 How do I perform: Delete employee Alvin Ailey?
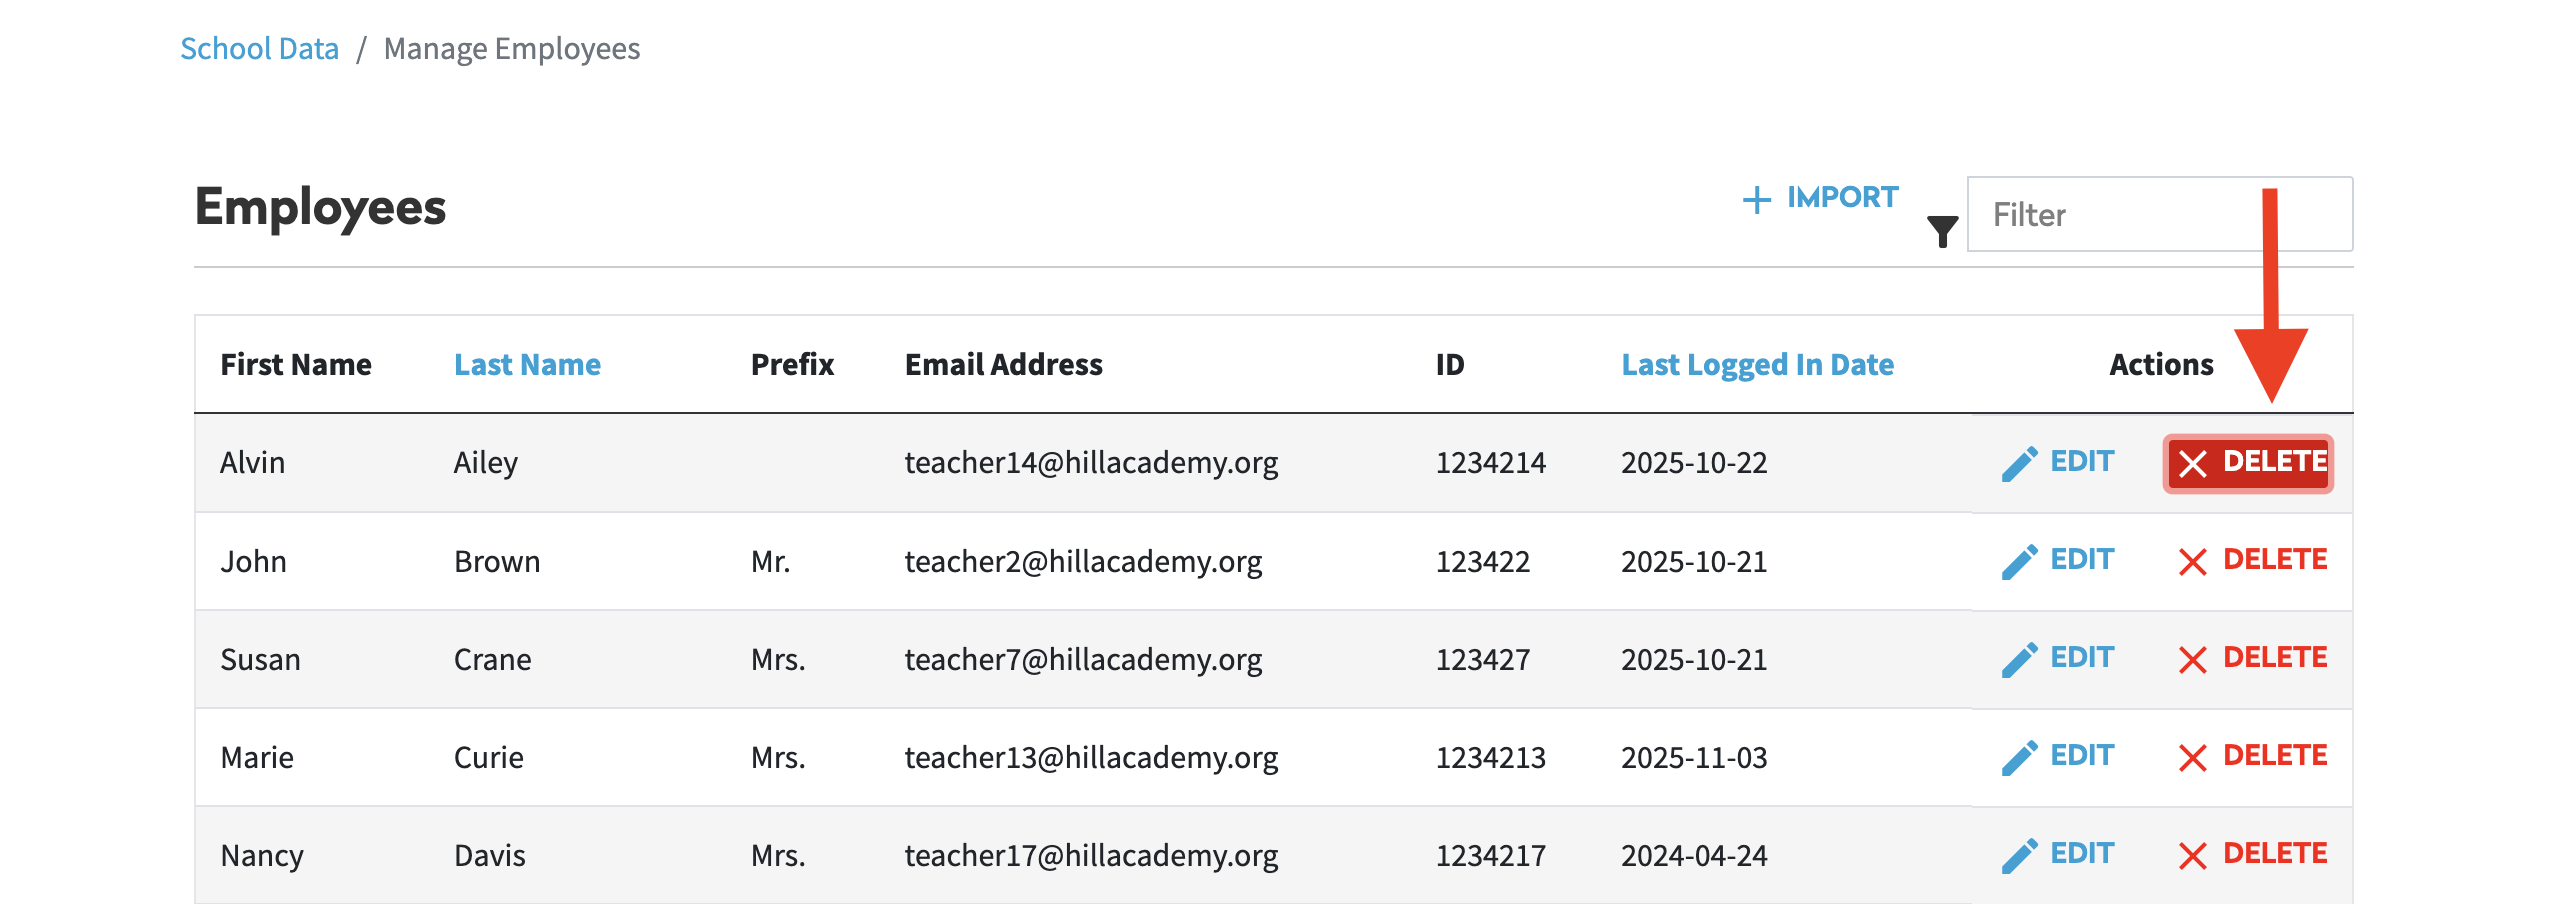[x=2248, y=463]
